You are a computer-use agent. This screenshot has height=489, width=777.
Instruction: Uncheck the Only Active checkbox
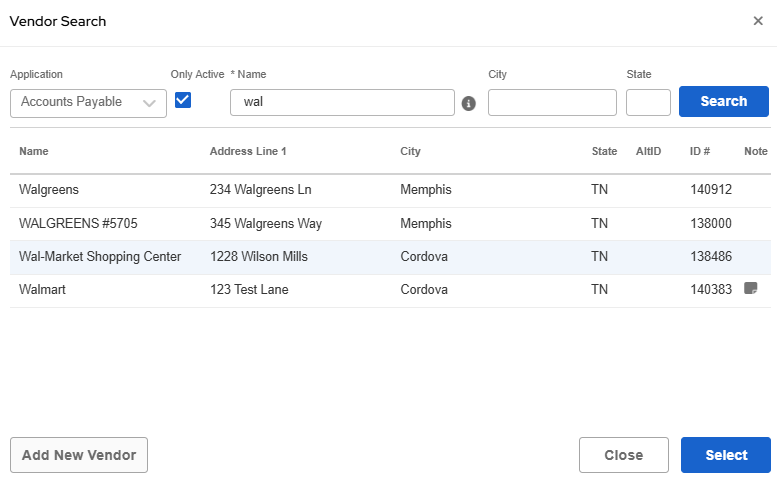click(x=183, y=99)
